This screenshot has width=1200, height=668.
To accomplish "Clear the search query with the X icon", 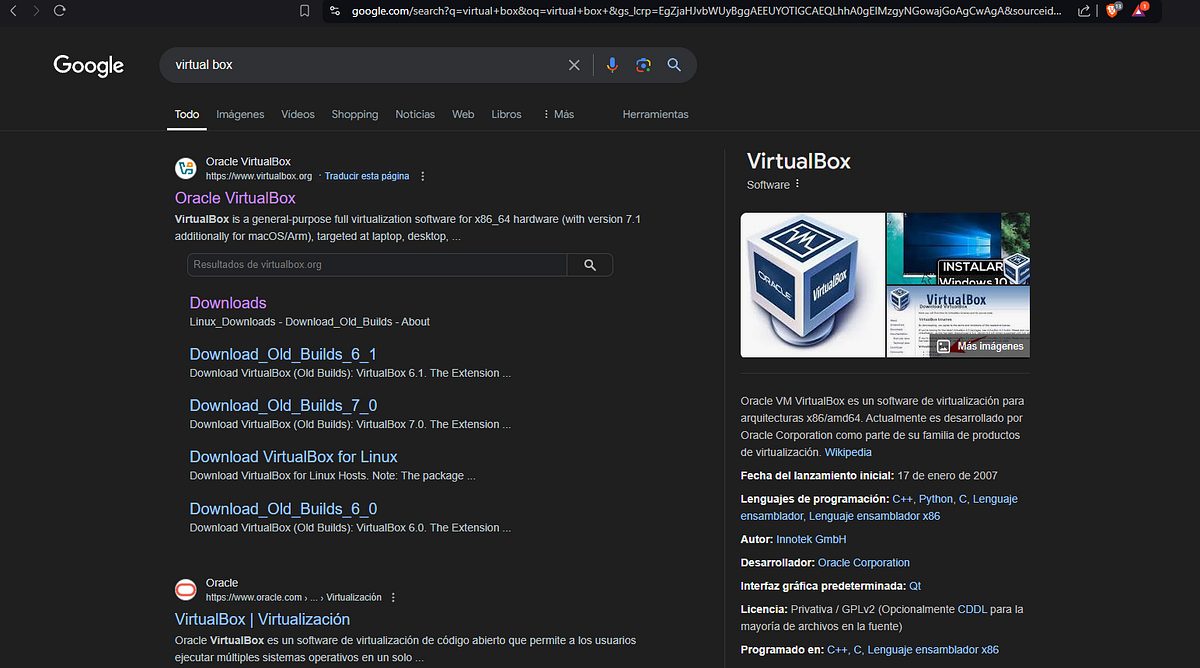I will [574, 64].
